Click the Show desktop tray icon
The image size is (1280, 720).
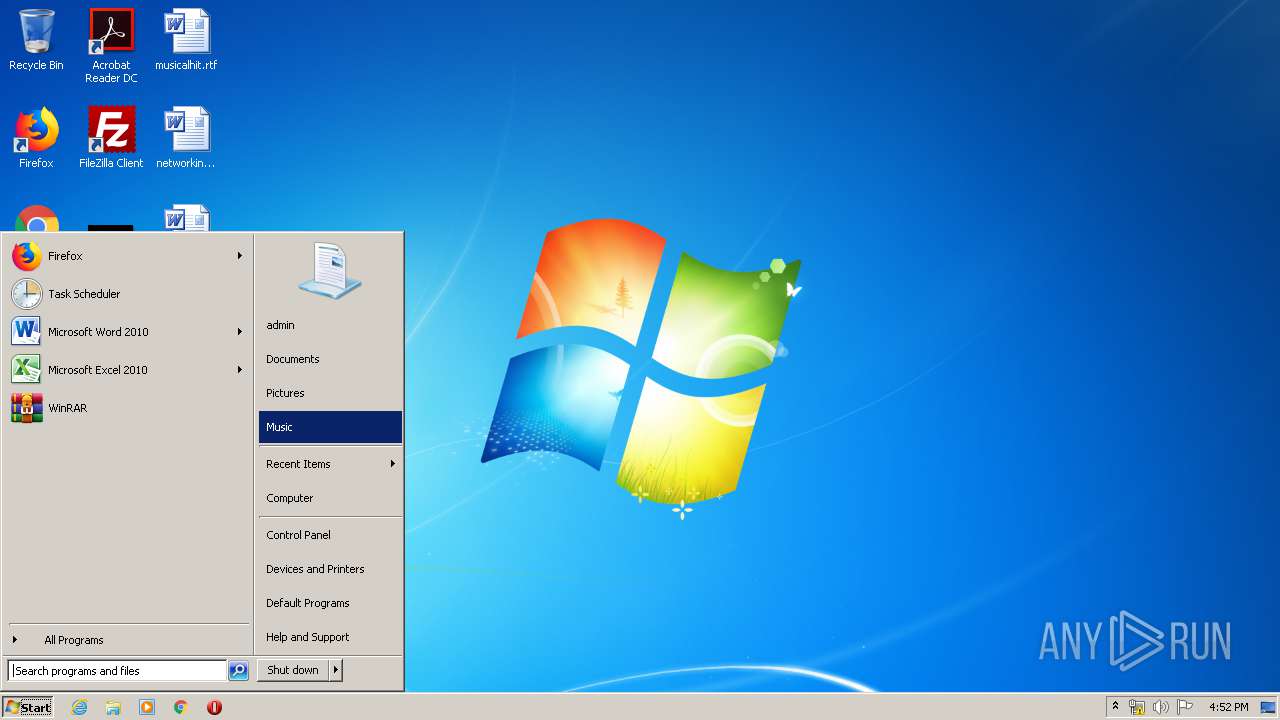(1268, 707)
